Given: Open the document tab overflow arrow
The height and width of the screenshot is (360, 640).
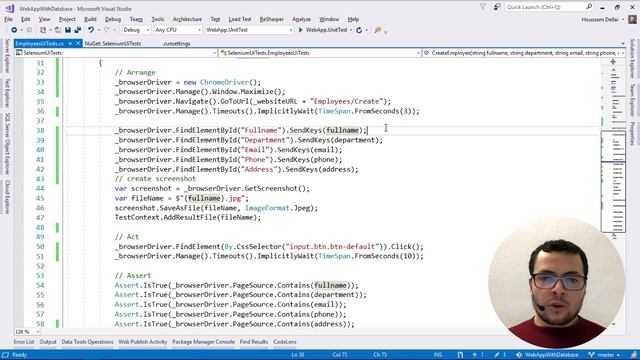Looking at the screenshot, I should pyautogui.click(x=623, y=43).
